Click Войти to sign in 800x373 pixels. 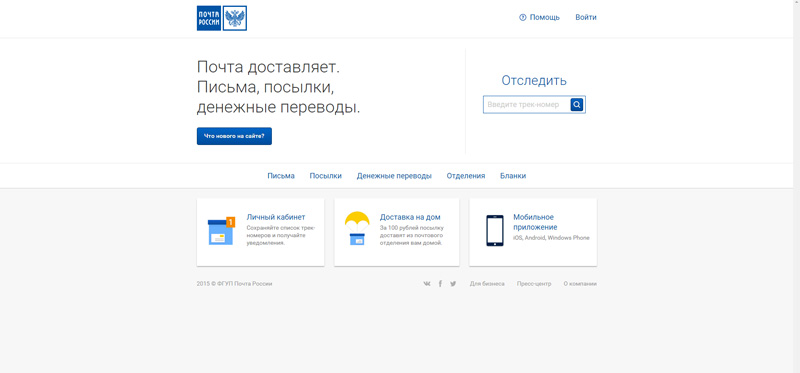point(586,17)
